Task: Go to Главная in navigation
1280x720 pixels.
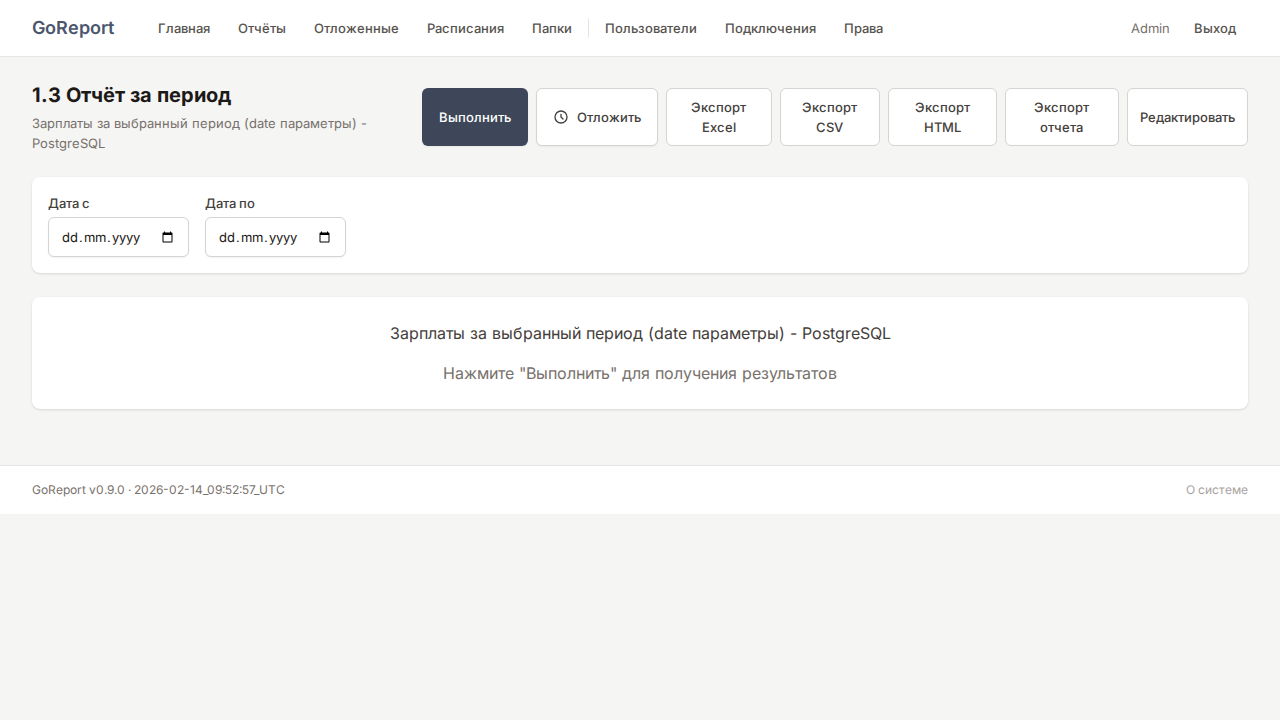Action: tap(184, 28)
